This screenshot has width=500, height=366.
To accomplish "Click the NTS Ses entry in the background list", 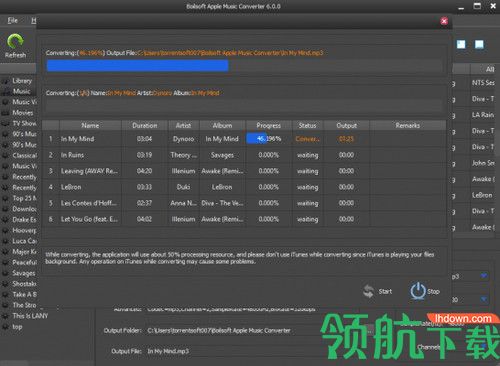I will point(483,83).
